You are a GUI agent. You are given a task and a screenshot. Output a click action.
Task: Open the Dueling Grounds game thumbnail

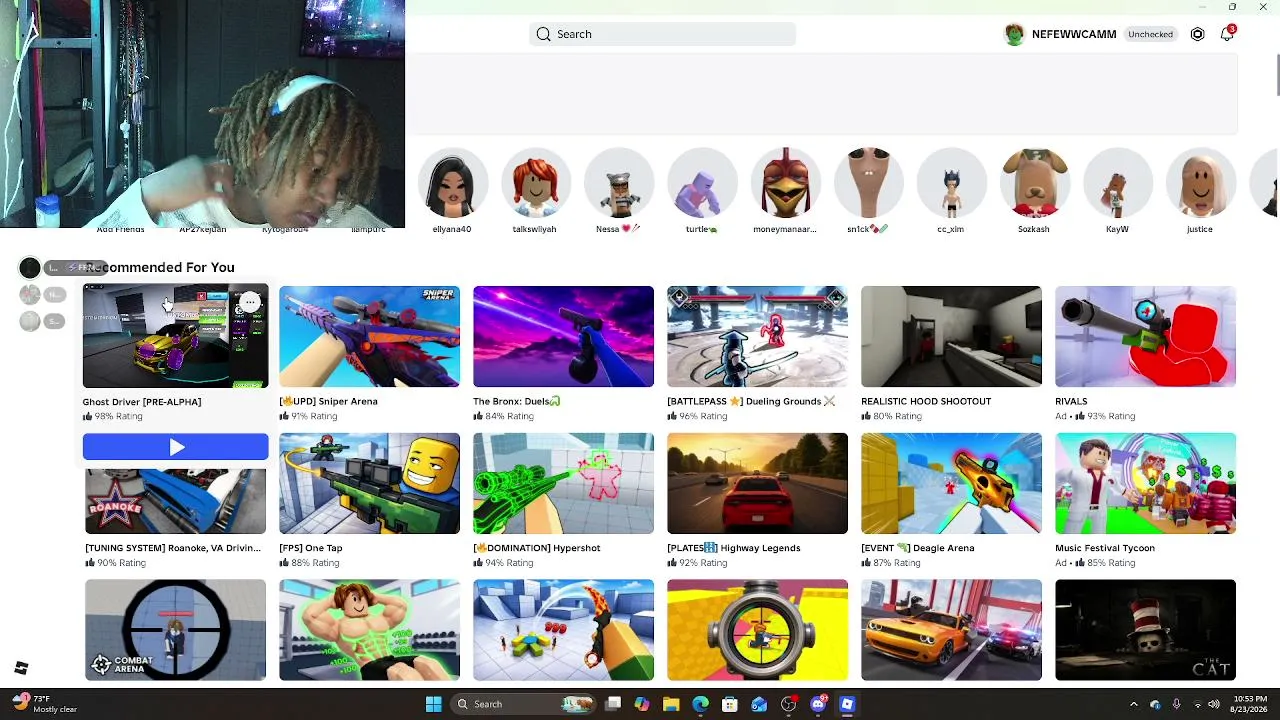[758, 337]
